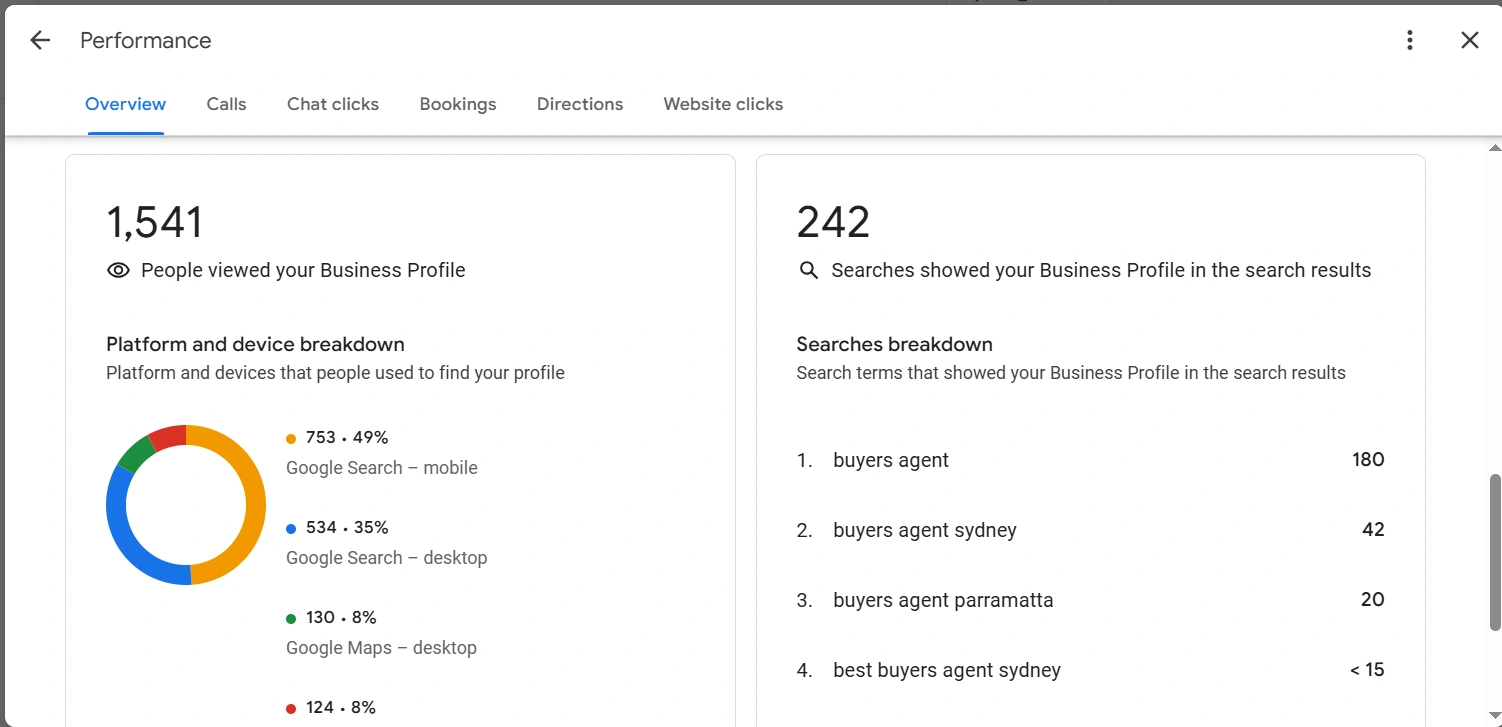Click the red legend dot at the bottom
The height and width of the screenshot is (727, 1502).
[290, 707]
